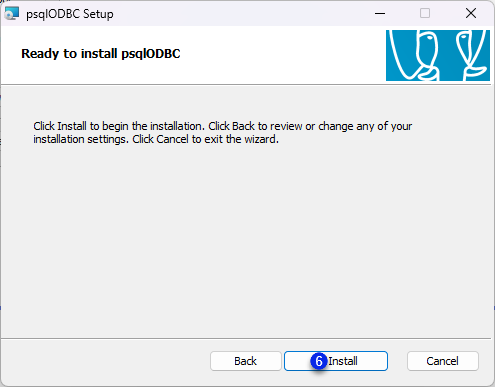Click the word "wizard" ending the instructions
This screenshot has height=387, width=495.
coord(261,139)
